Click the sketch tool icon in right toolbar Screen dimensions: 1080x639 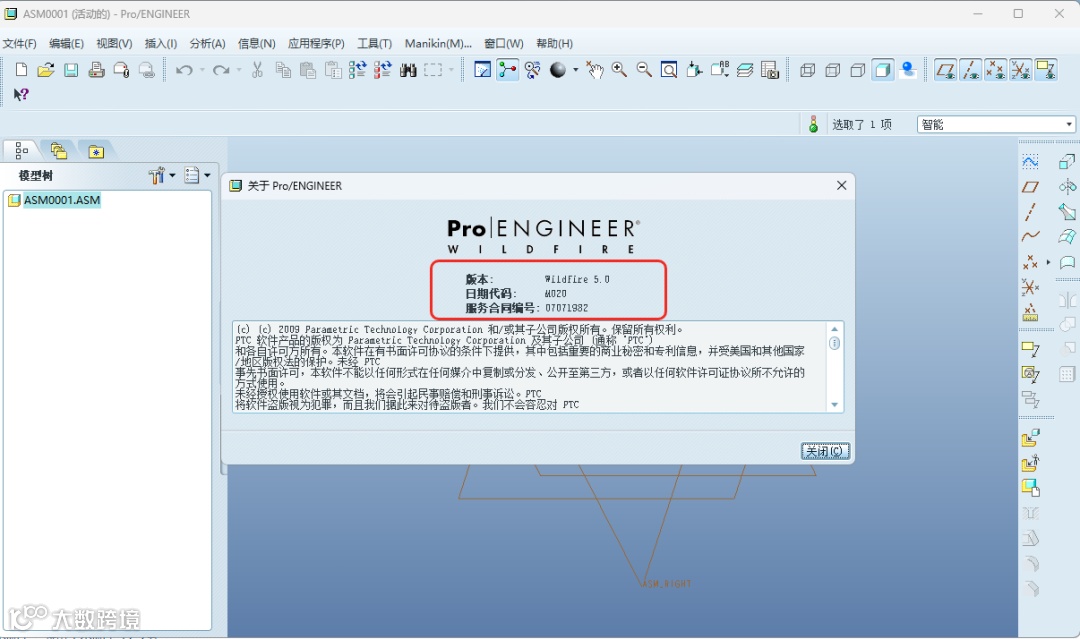tap(1030, 162)
